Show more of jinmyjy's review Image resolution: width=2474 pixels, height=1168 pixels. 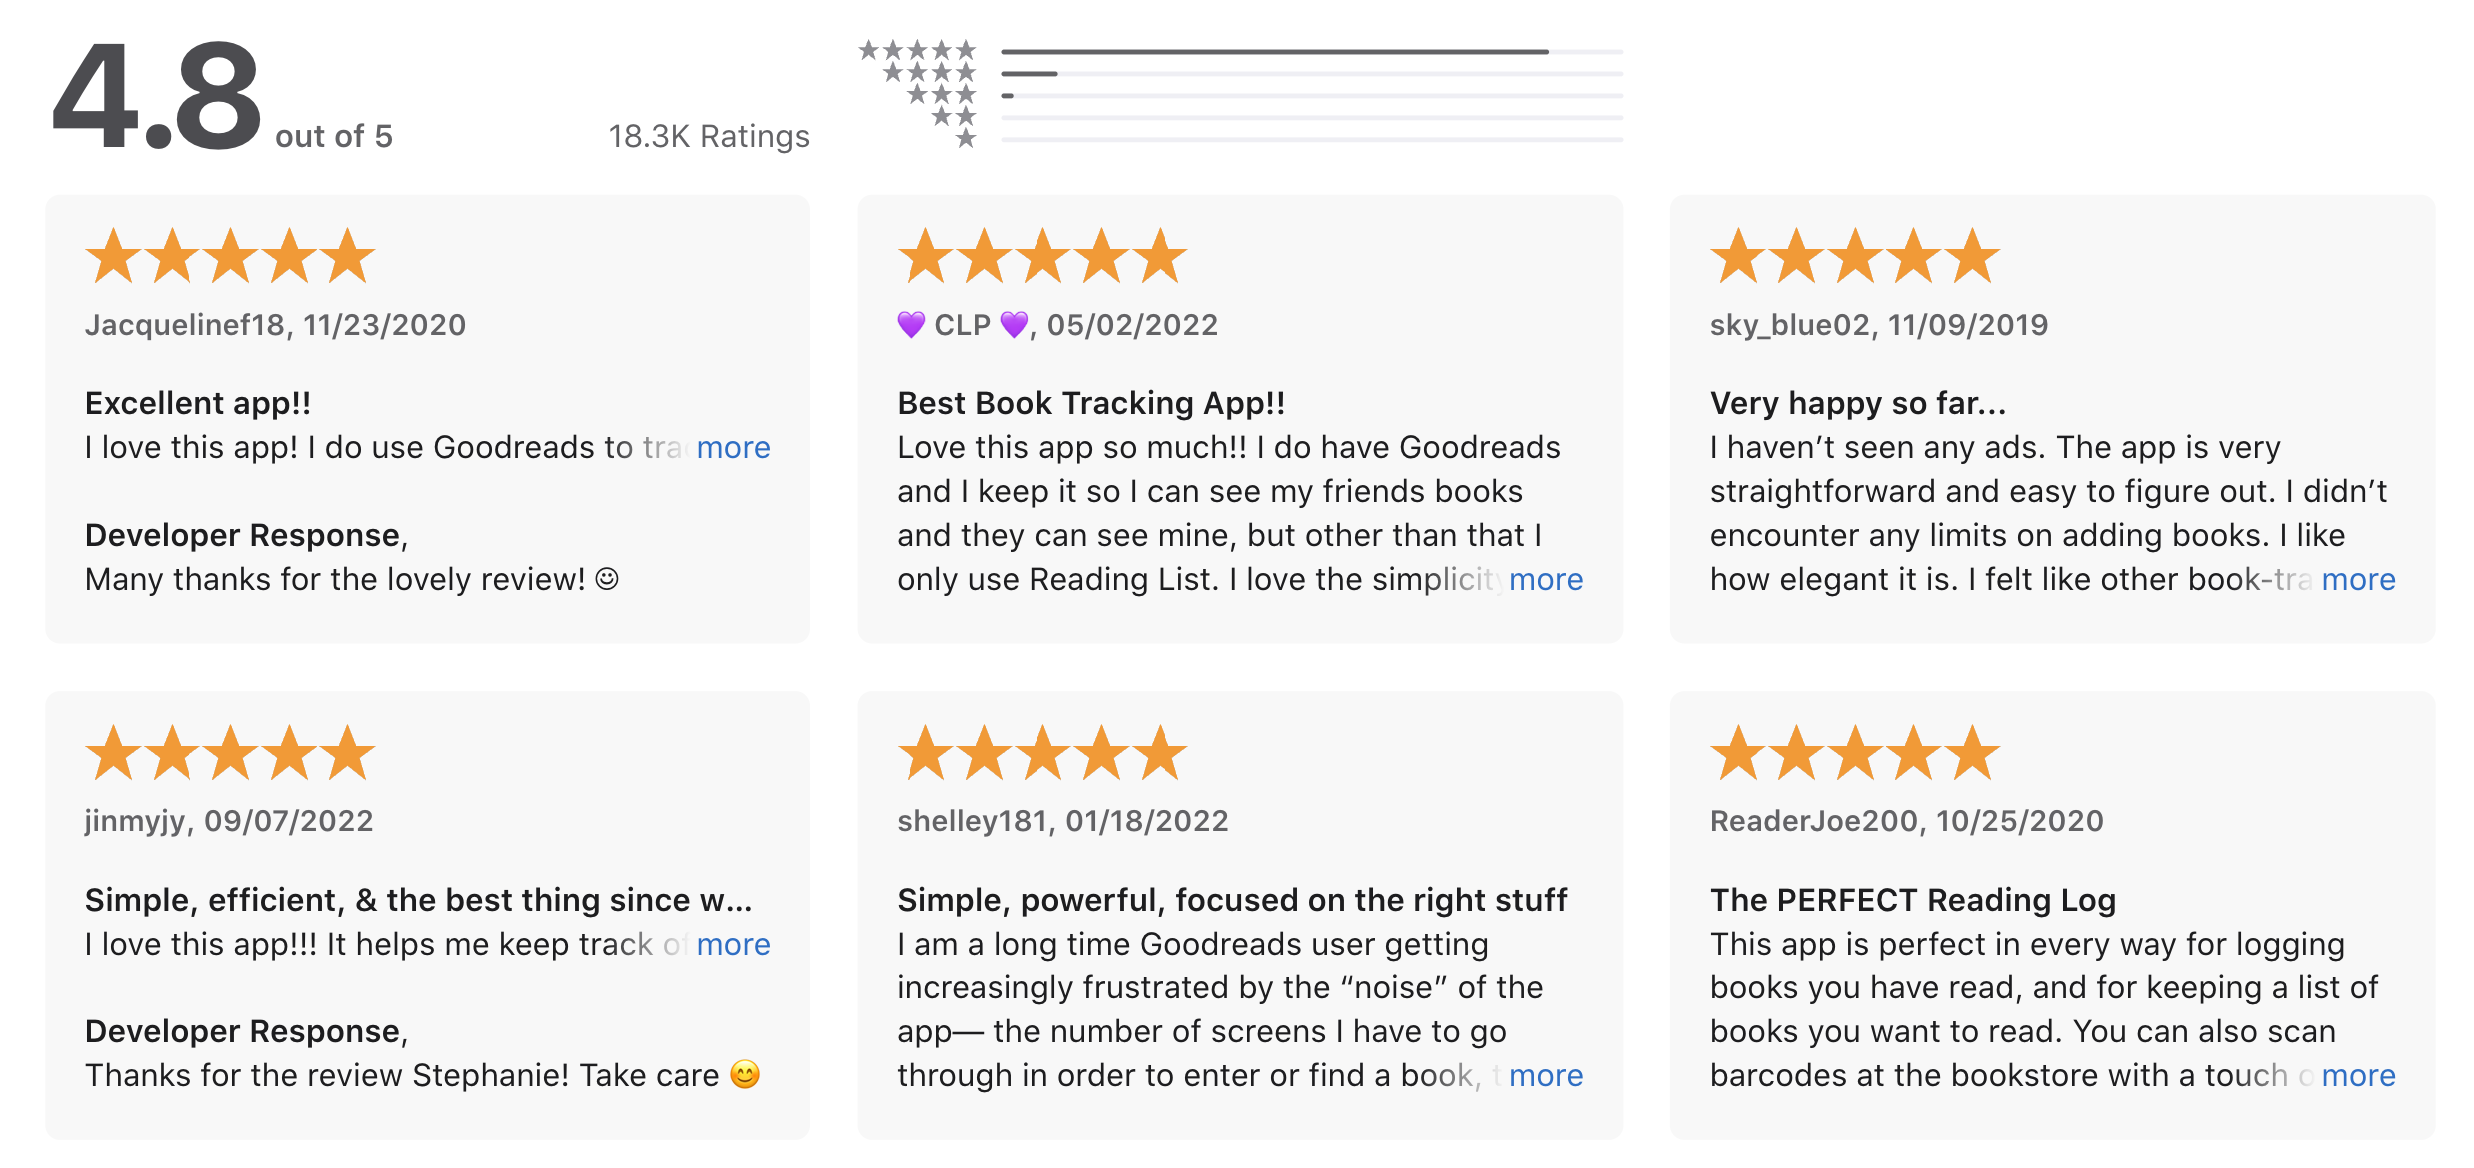[x=733, y=945]
